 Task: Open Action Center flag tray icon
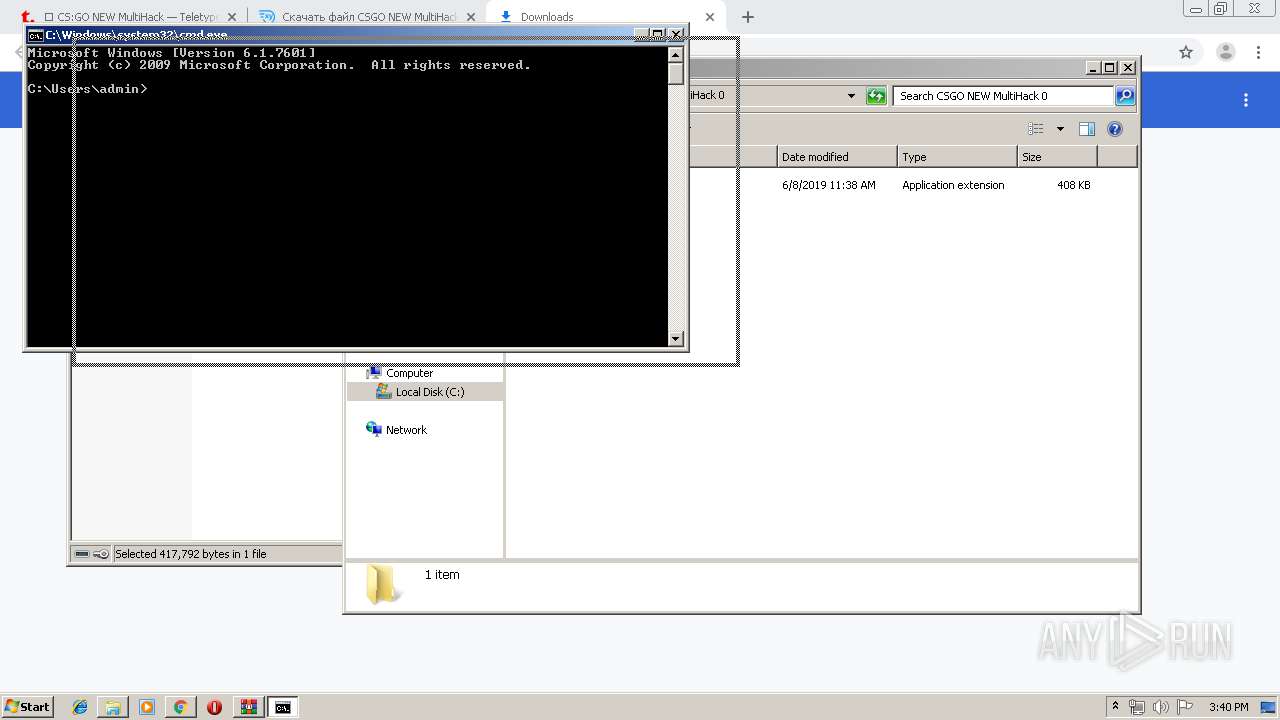pos(1184,707)
